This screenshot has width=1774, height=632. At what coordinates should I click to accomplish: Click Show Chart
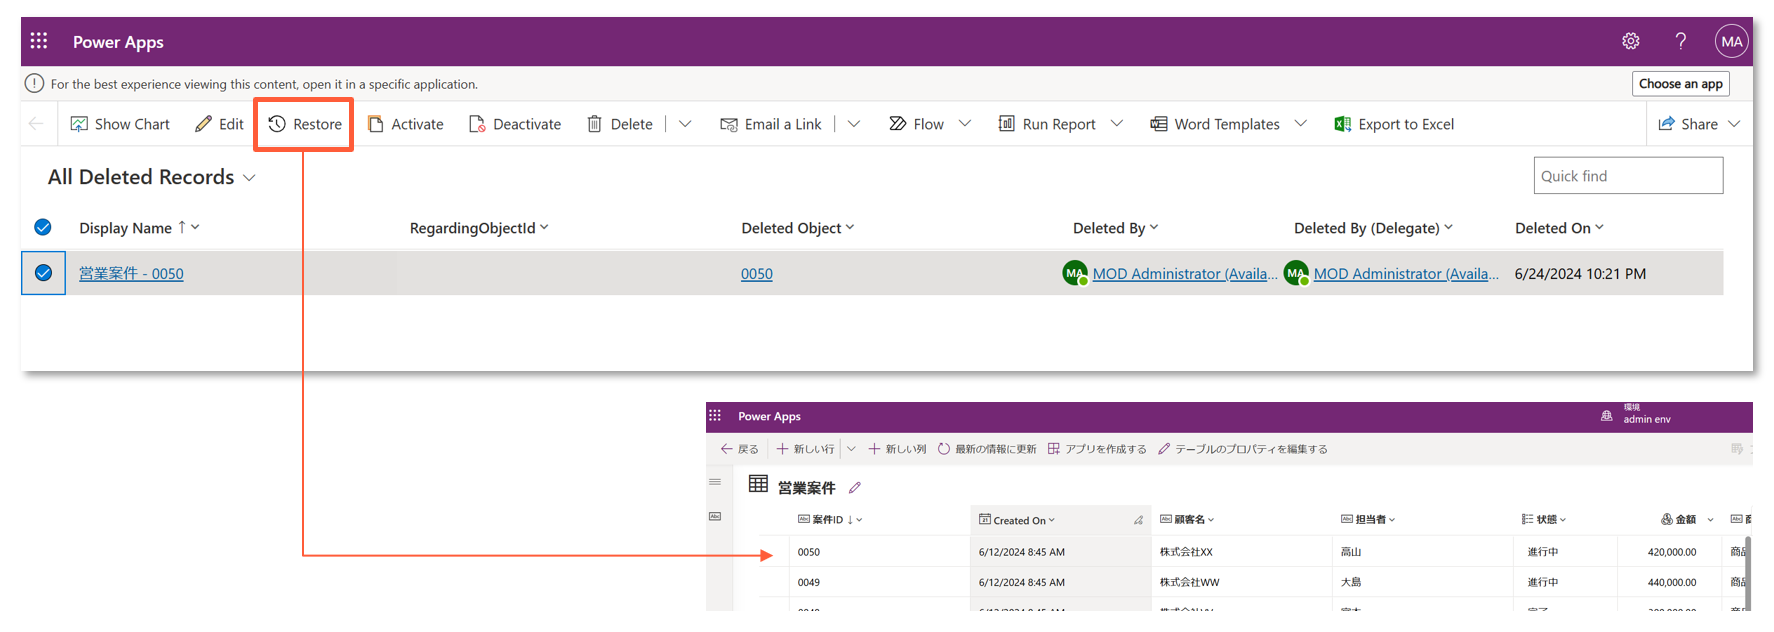tap(120, 124)
